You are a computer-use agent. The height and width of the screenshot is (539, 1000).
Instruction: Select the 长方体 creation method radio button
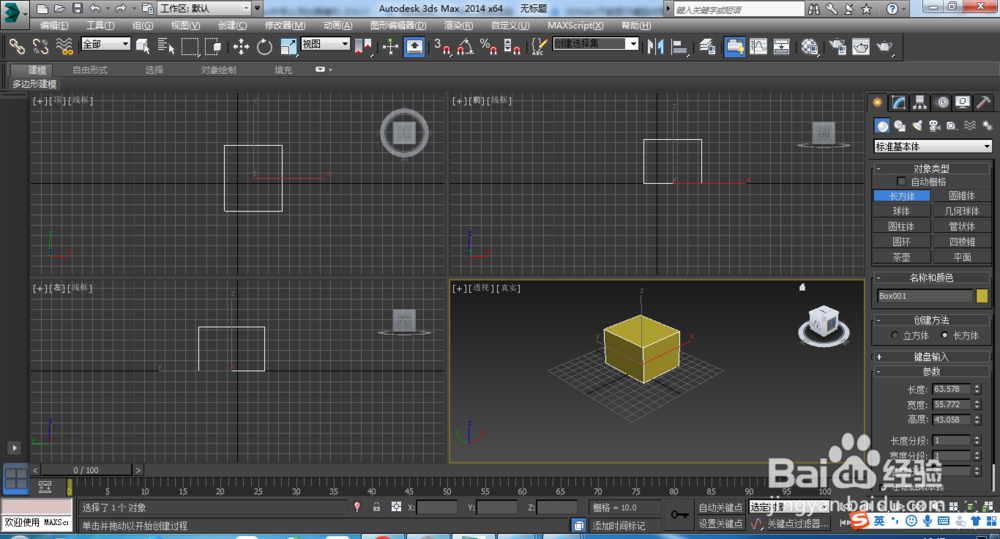click(x=945, y=335)
